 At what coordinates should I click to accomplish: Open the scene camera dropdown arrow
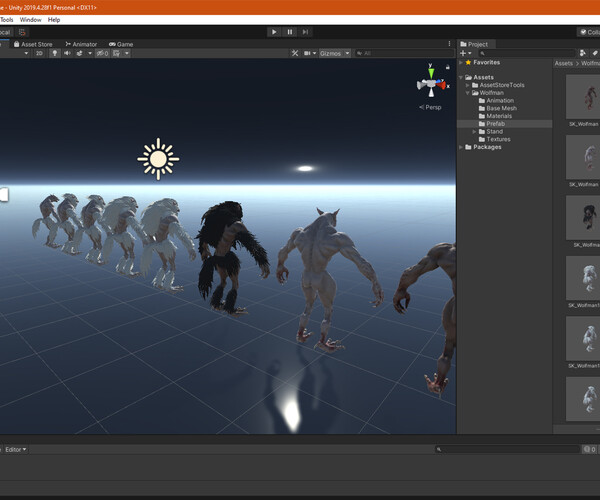click(x=315, y=53)
